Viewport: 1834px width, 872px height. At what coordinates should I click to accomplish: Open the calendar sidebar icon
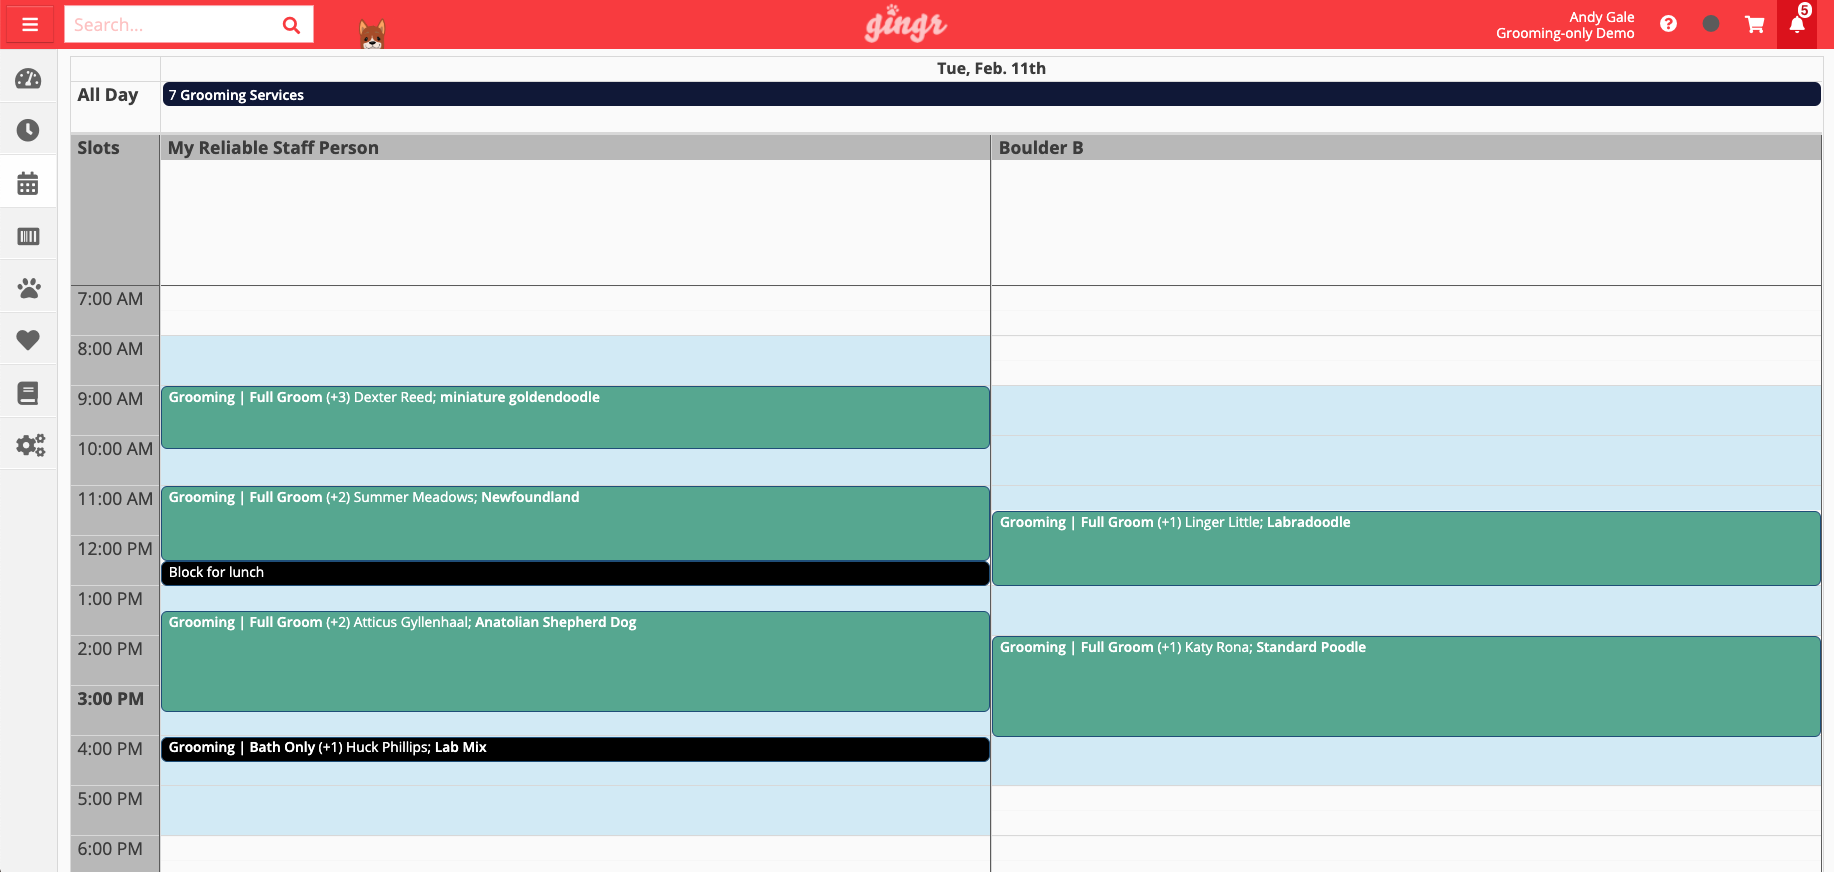(x=28, y=183)
